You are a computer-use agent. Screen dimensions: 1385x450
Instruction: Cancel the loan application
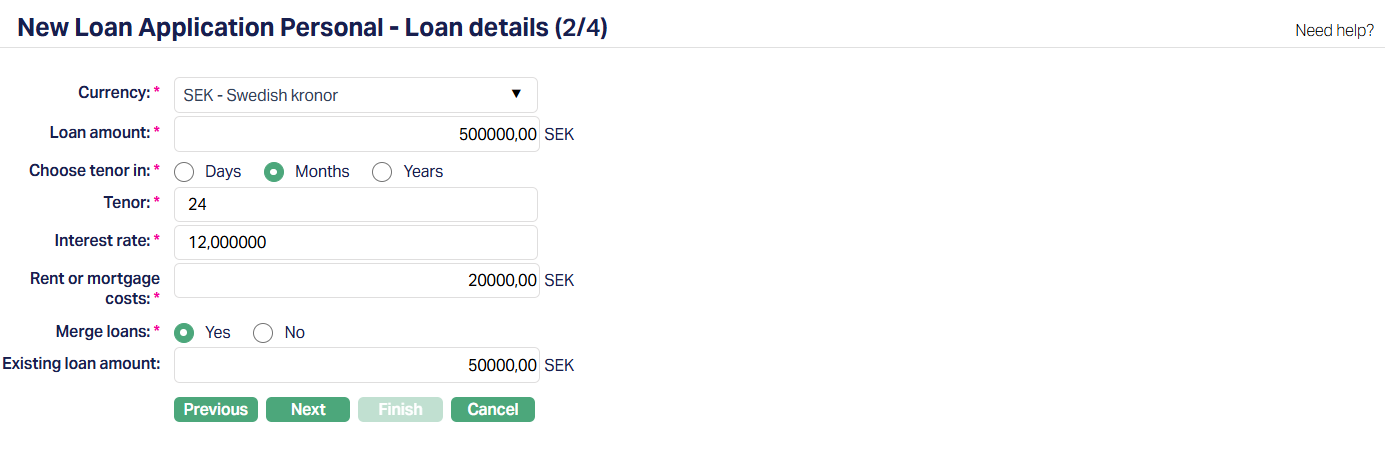[493, 409]
